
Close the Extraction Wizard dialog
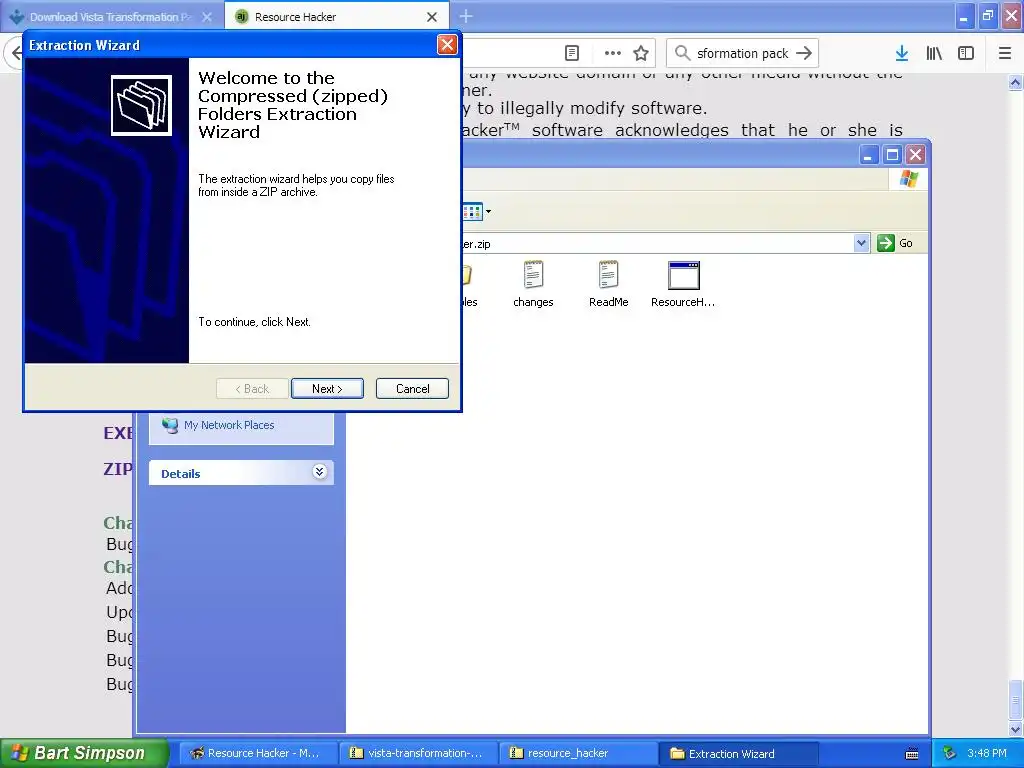point(447,44)
